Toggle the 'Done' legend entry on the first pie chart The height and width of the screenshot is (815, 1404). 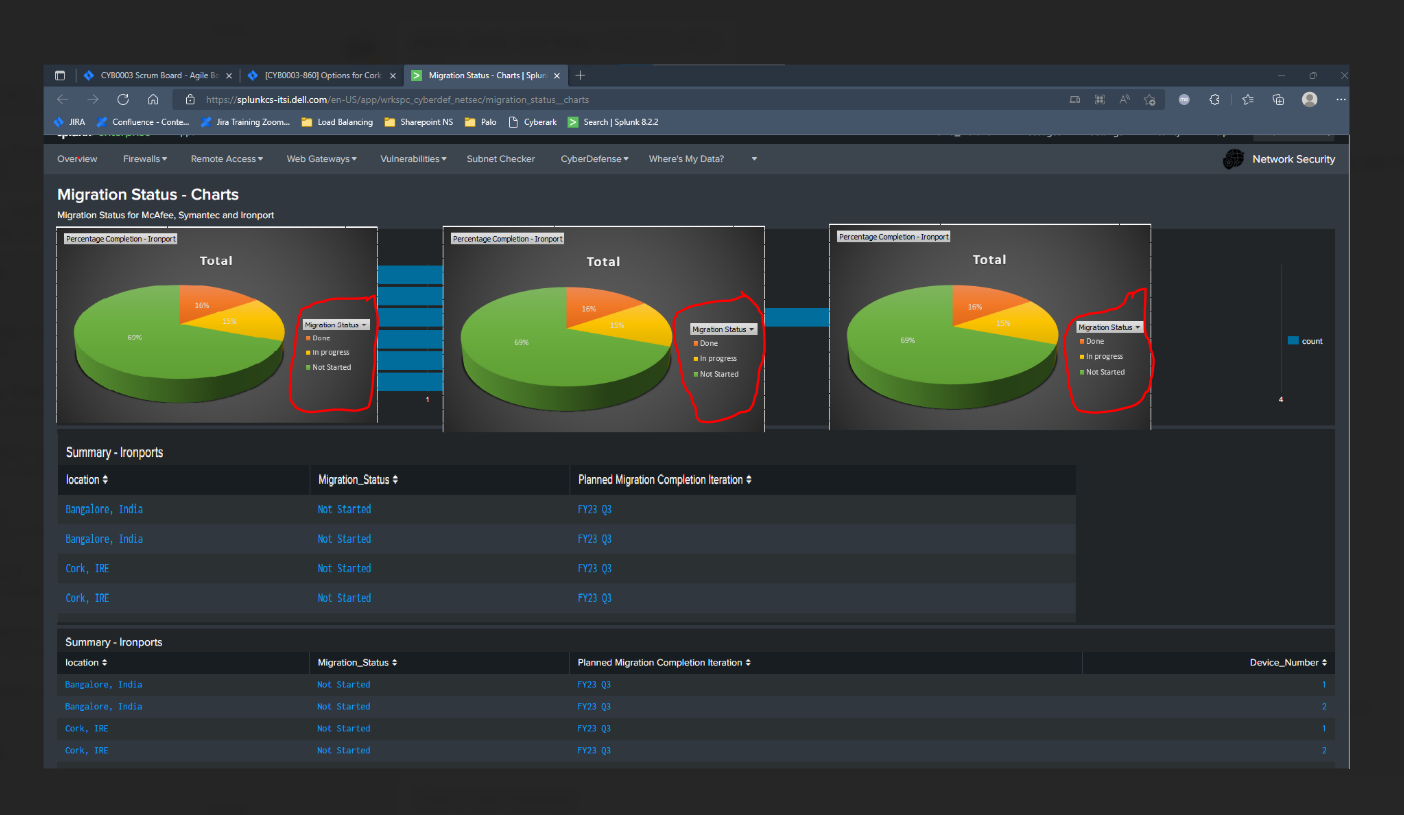(320, 337)
